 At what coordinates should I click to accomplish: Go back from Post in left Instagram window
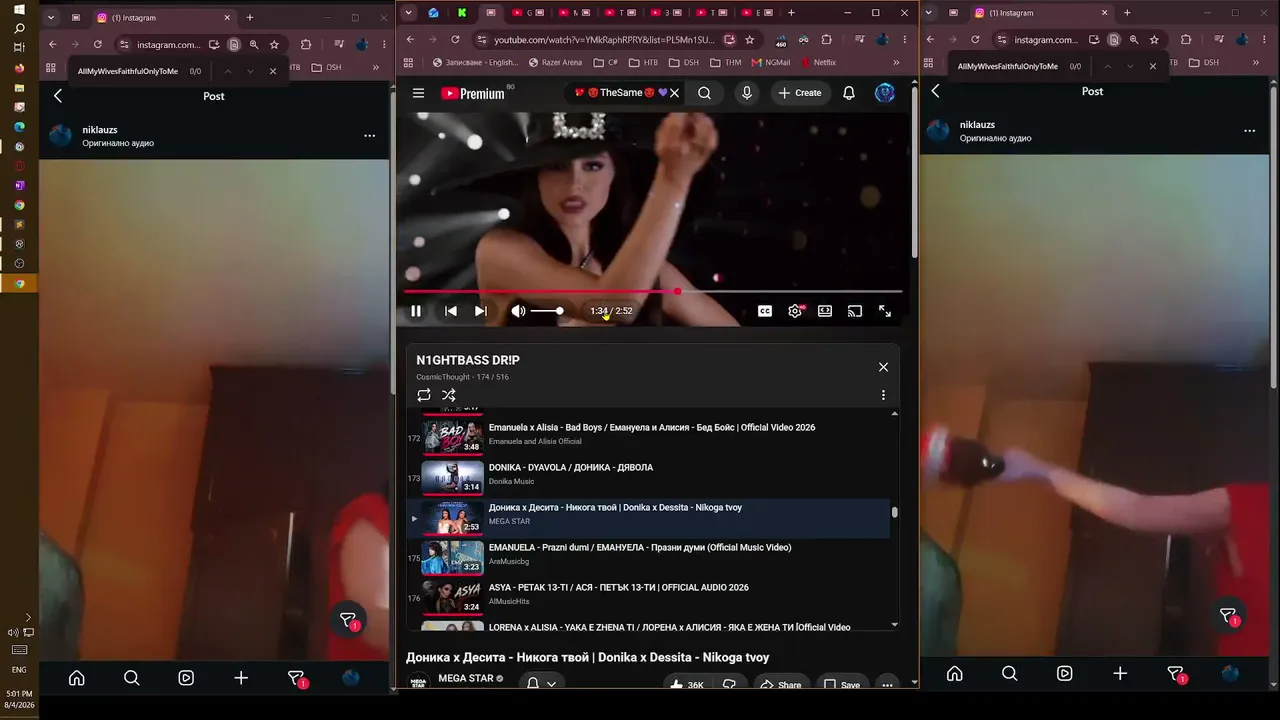click(x=58, y=96)
